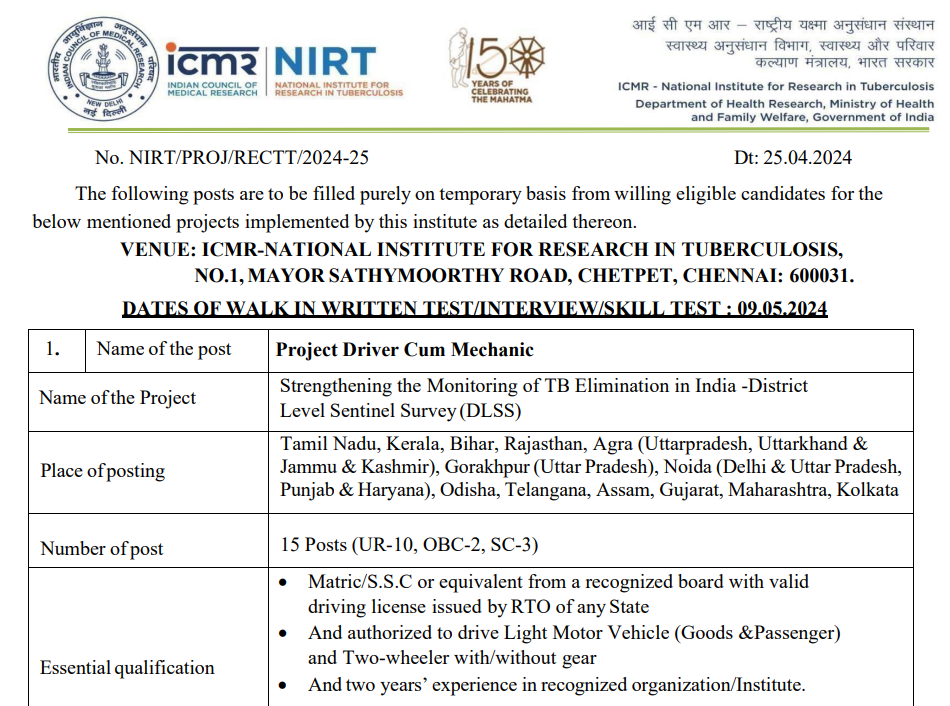
Task: Click the serial number 1. cell
Action: 57,350
